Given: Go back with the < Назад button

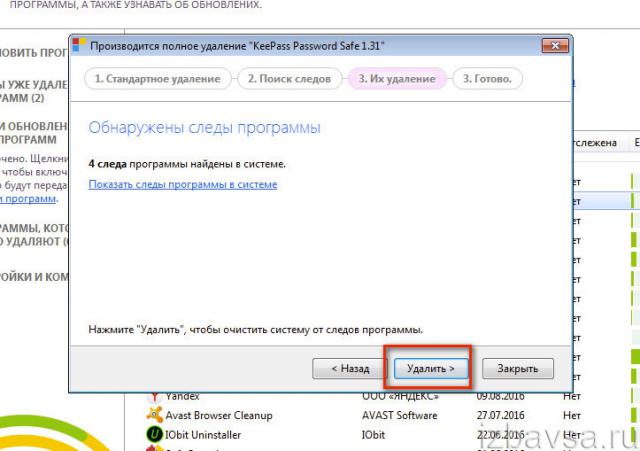Looking at the screenshot, I should pyautogui.click(x=350, y=368).
